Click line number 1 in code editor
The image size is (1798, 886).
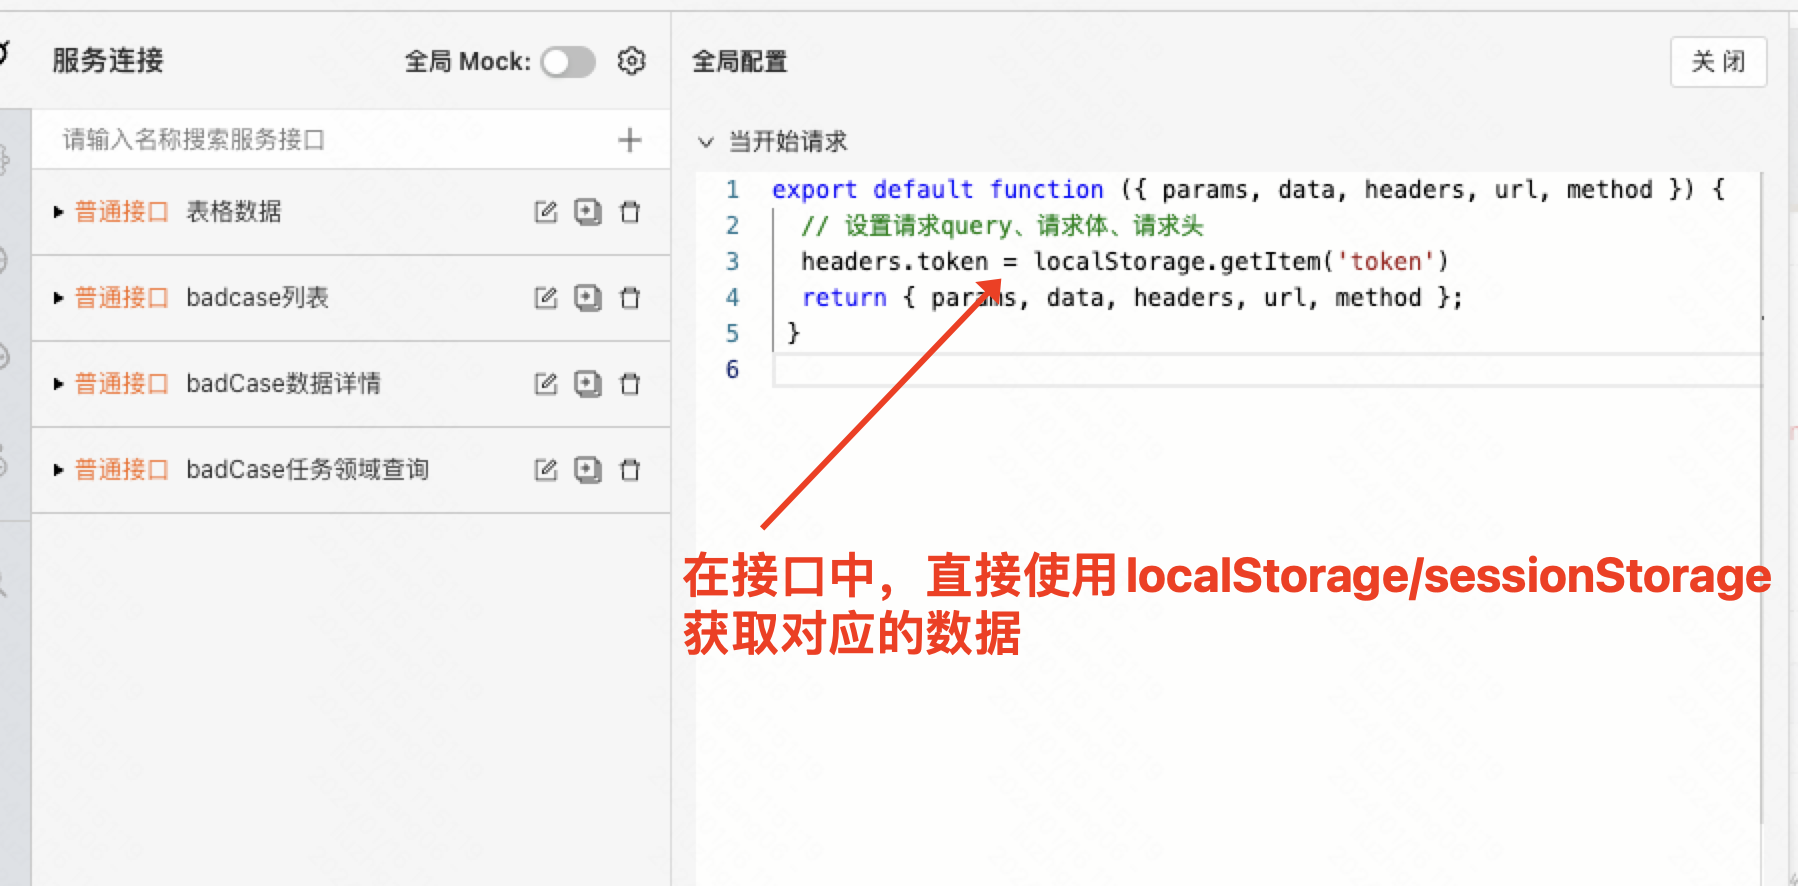732,190
